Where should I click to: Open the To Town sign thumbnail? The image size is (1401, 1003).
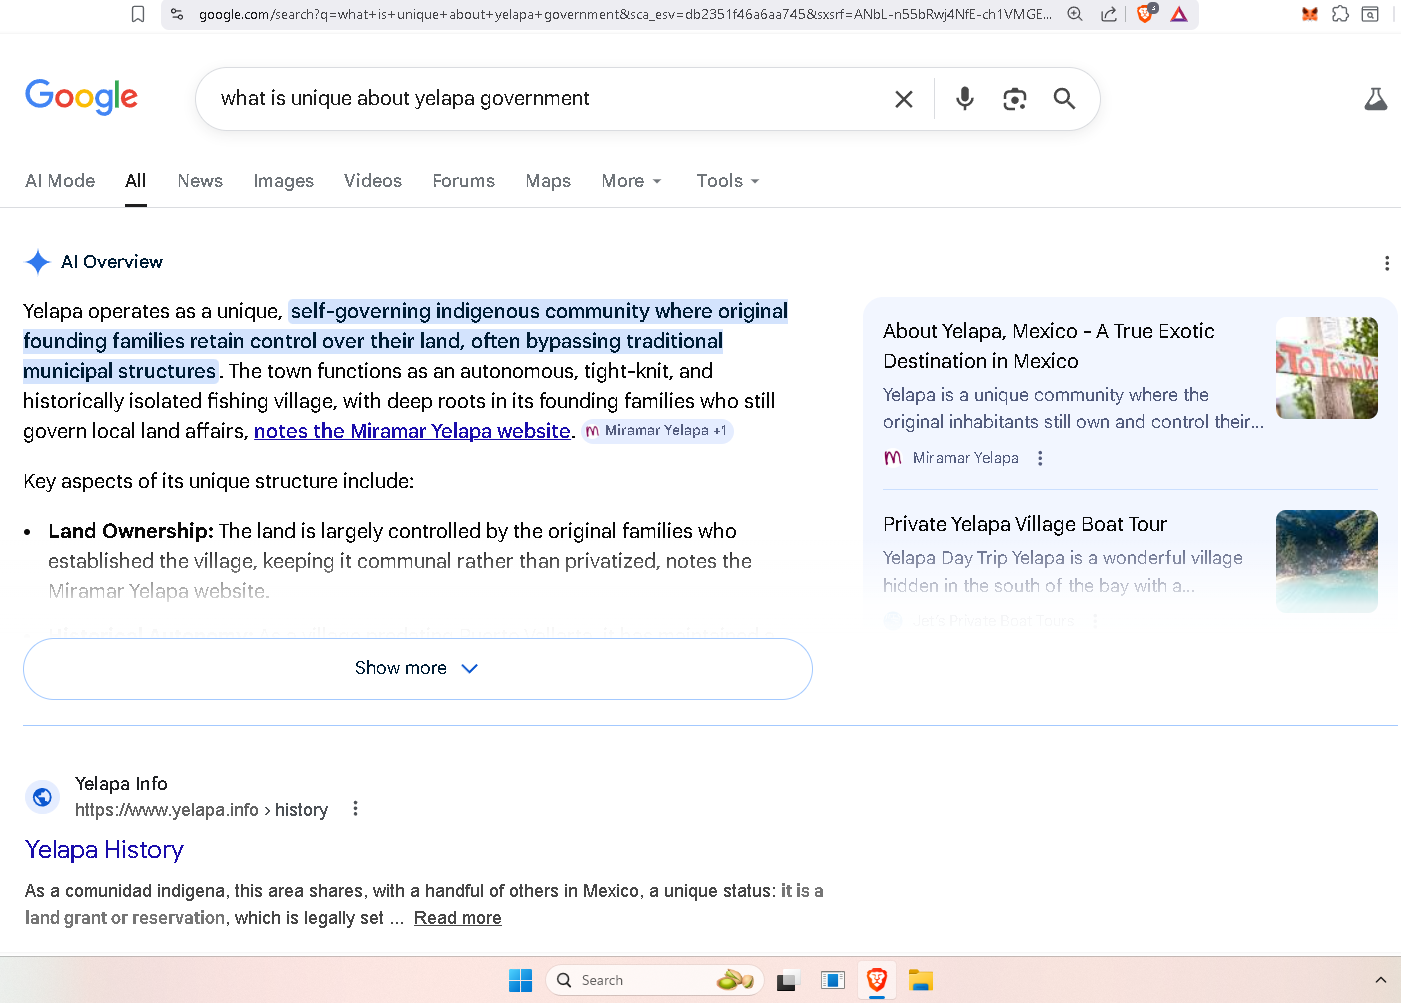click(x=1326, y=368)
